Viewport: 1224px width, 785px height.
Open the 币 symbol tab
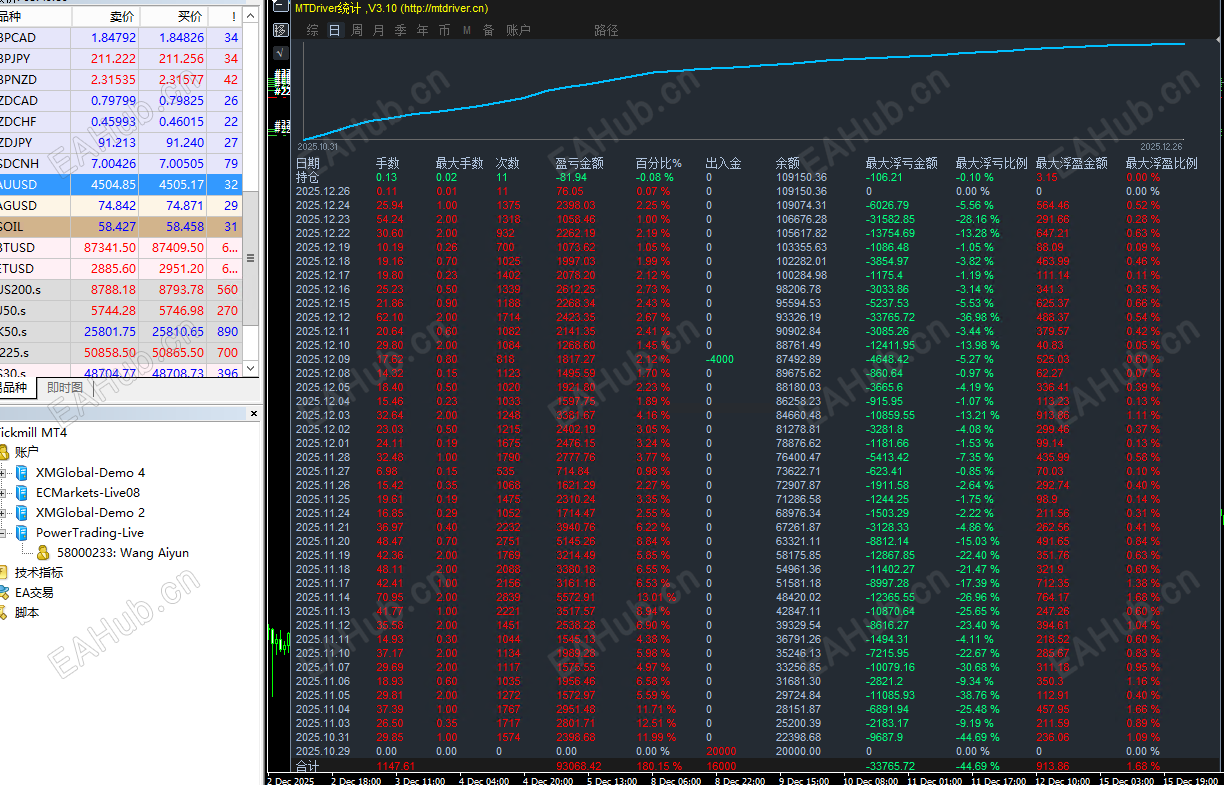(444, 30)
